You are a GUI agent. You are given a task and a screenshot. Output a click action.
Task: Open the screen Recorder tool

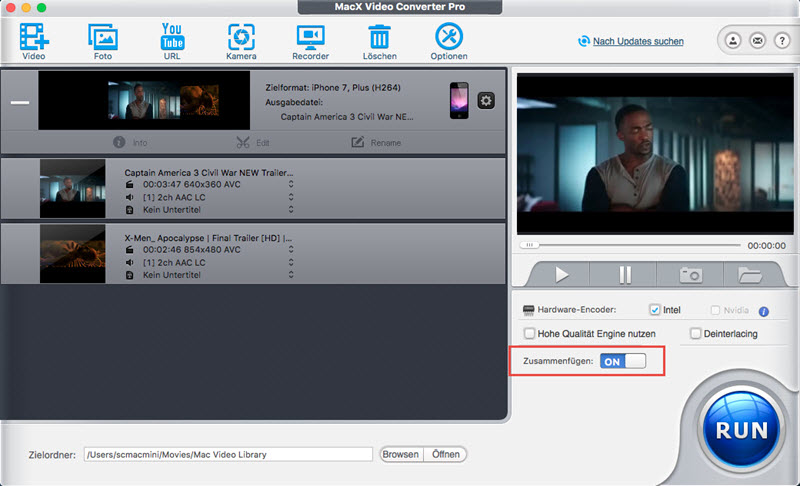point(310,41)
